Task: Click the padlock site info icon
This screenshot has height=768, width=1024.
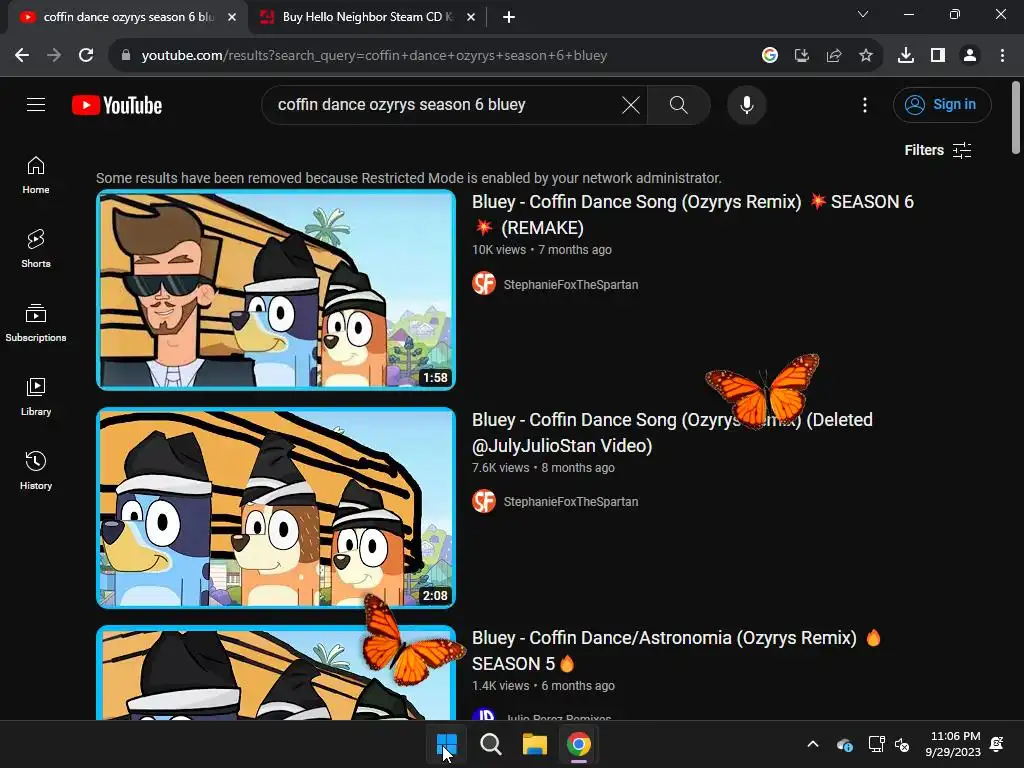Action: click(x=126, y=56)
